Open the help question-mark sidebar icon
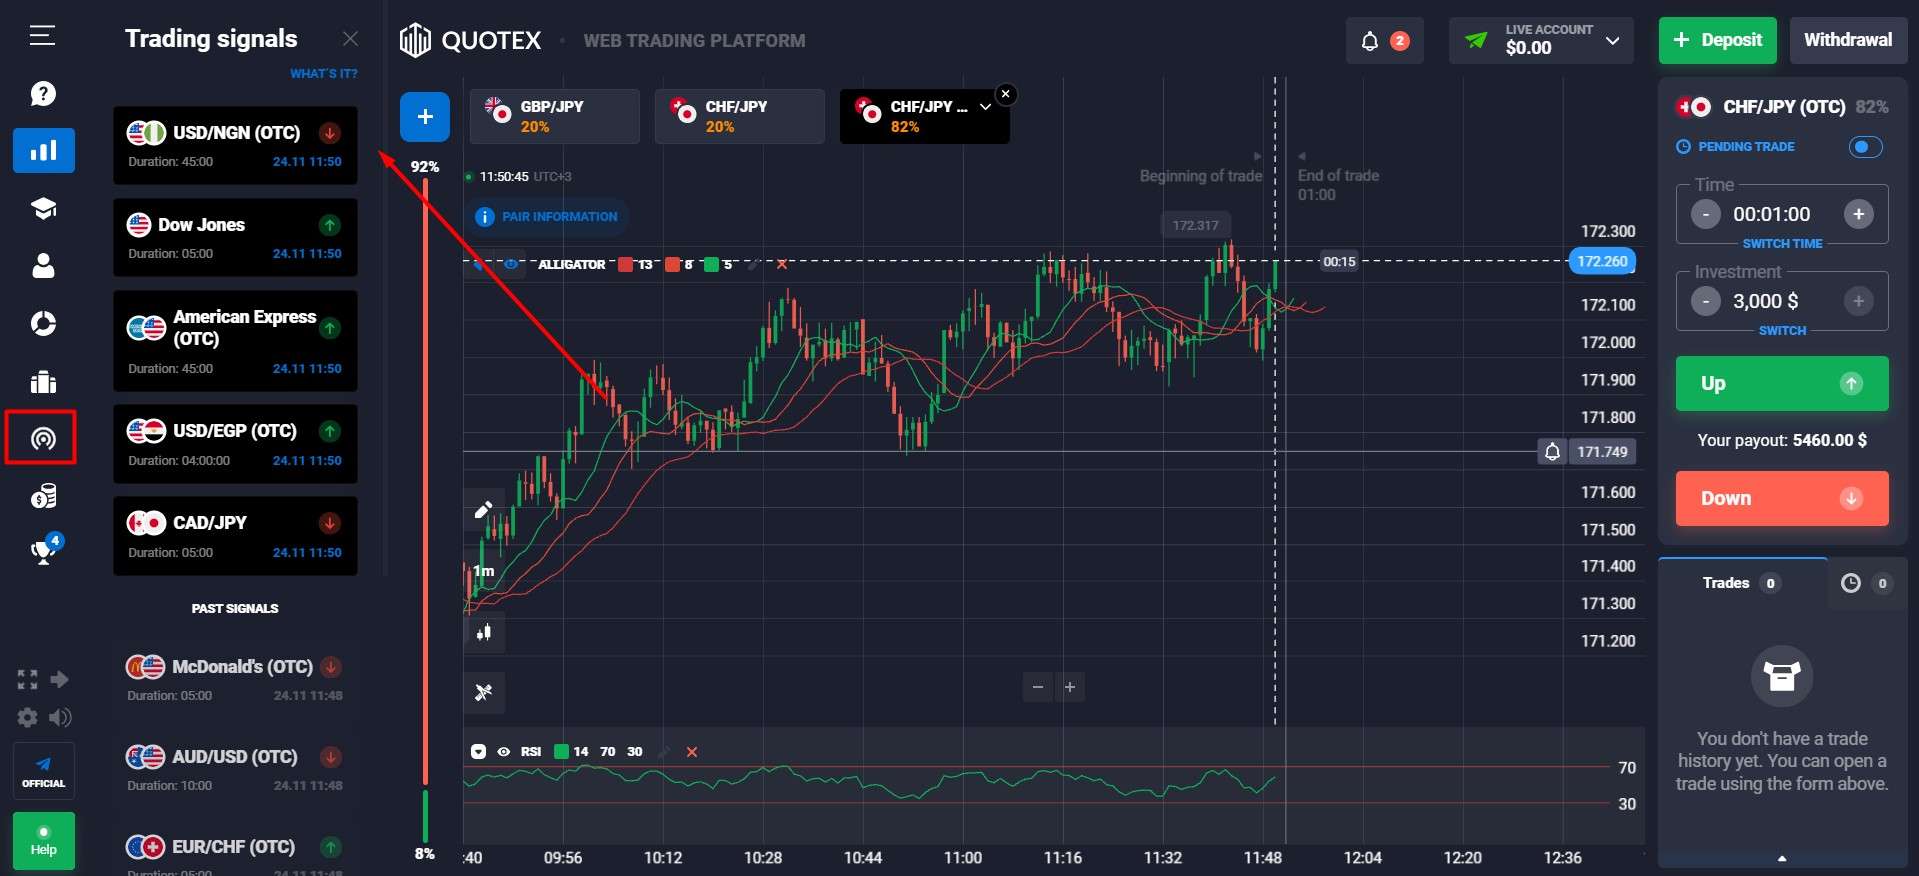 [43, 94]
